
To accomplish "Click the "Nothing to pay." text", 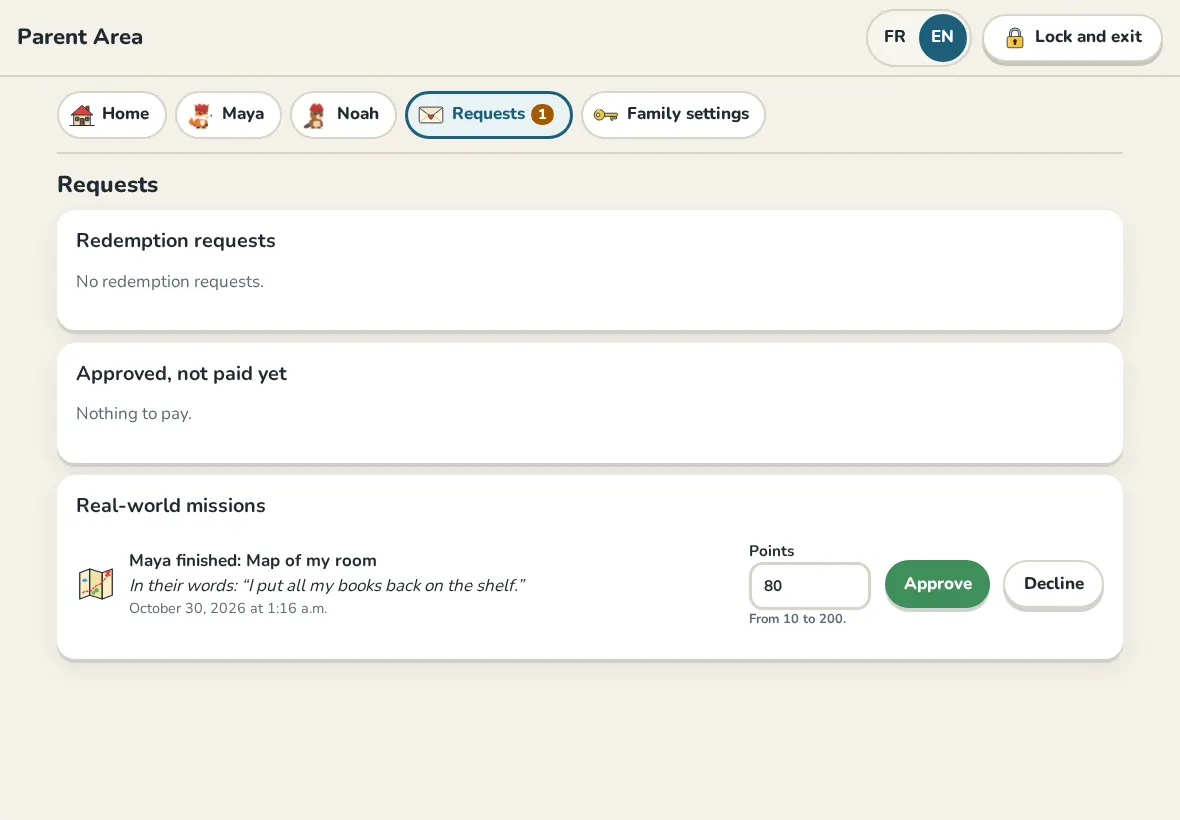I will 134,414.
